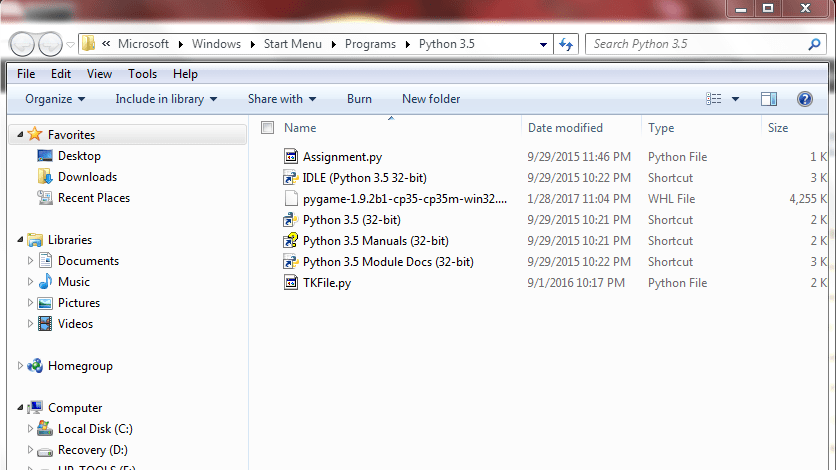
Task: Select the Assignment.py file icon
Action: point(291,157)
